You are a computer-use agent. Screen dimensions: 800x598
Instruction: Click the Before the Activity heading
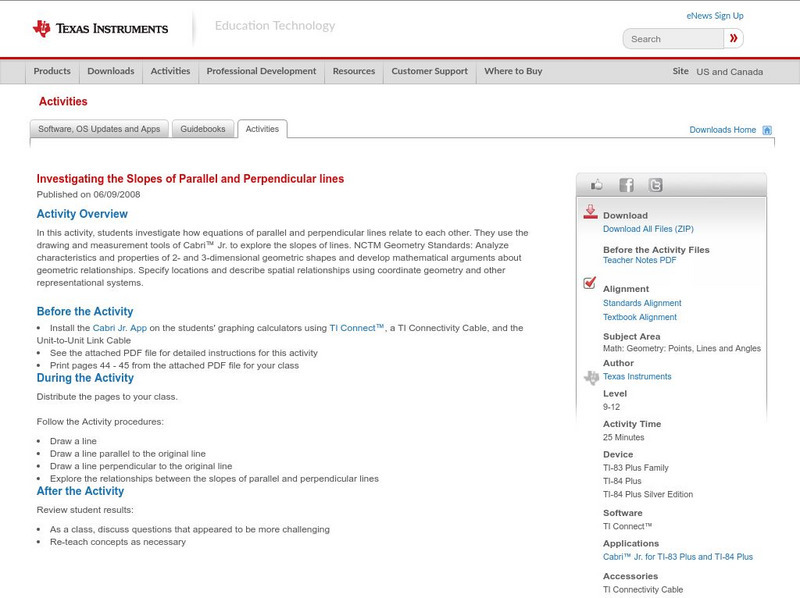85,311
